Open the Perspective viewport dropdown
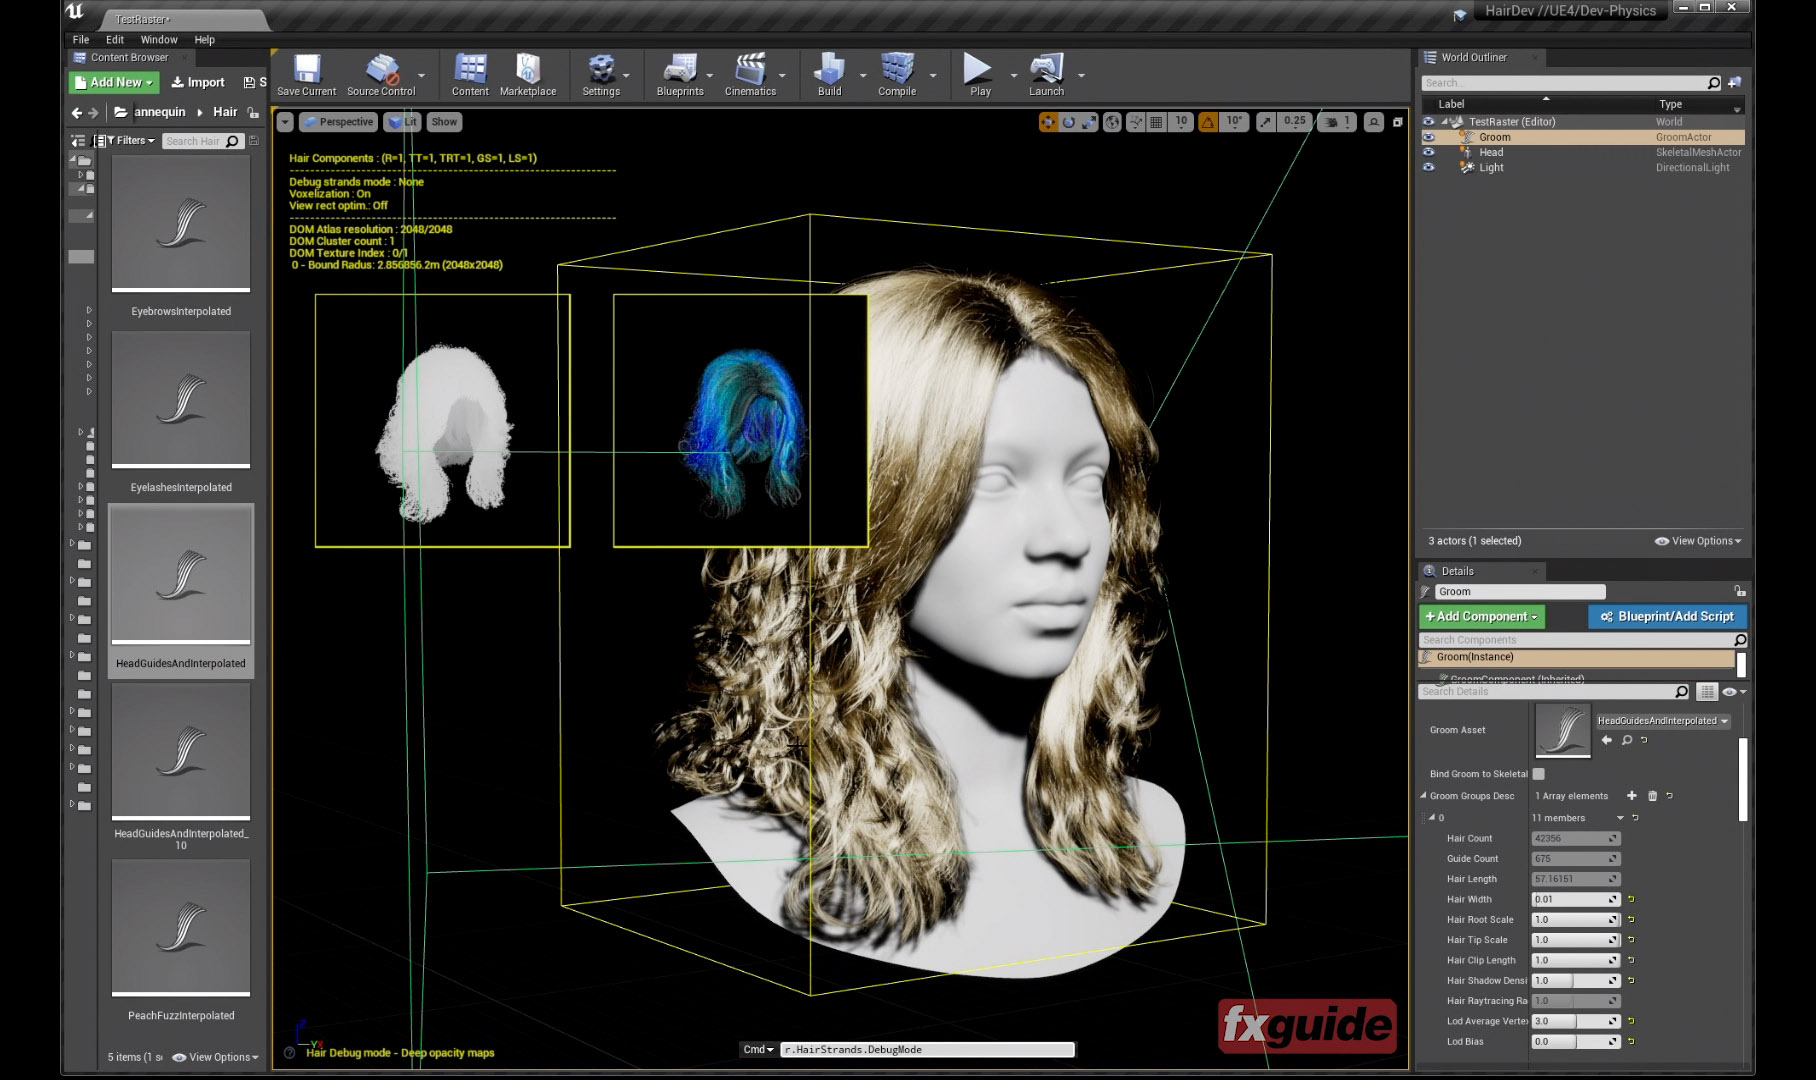The image size is (1816, 1080). [338, 121]
